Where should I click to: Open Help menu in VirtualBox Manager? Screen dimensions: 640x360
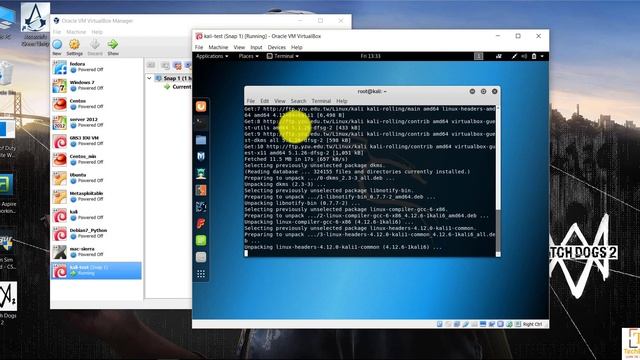click(97, 32)
